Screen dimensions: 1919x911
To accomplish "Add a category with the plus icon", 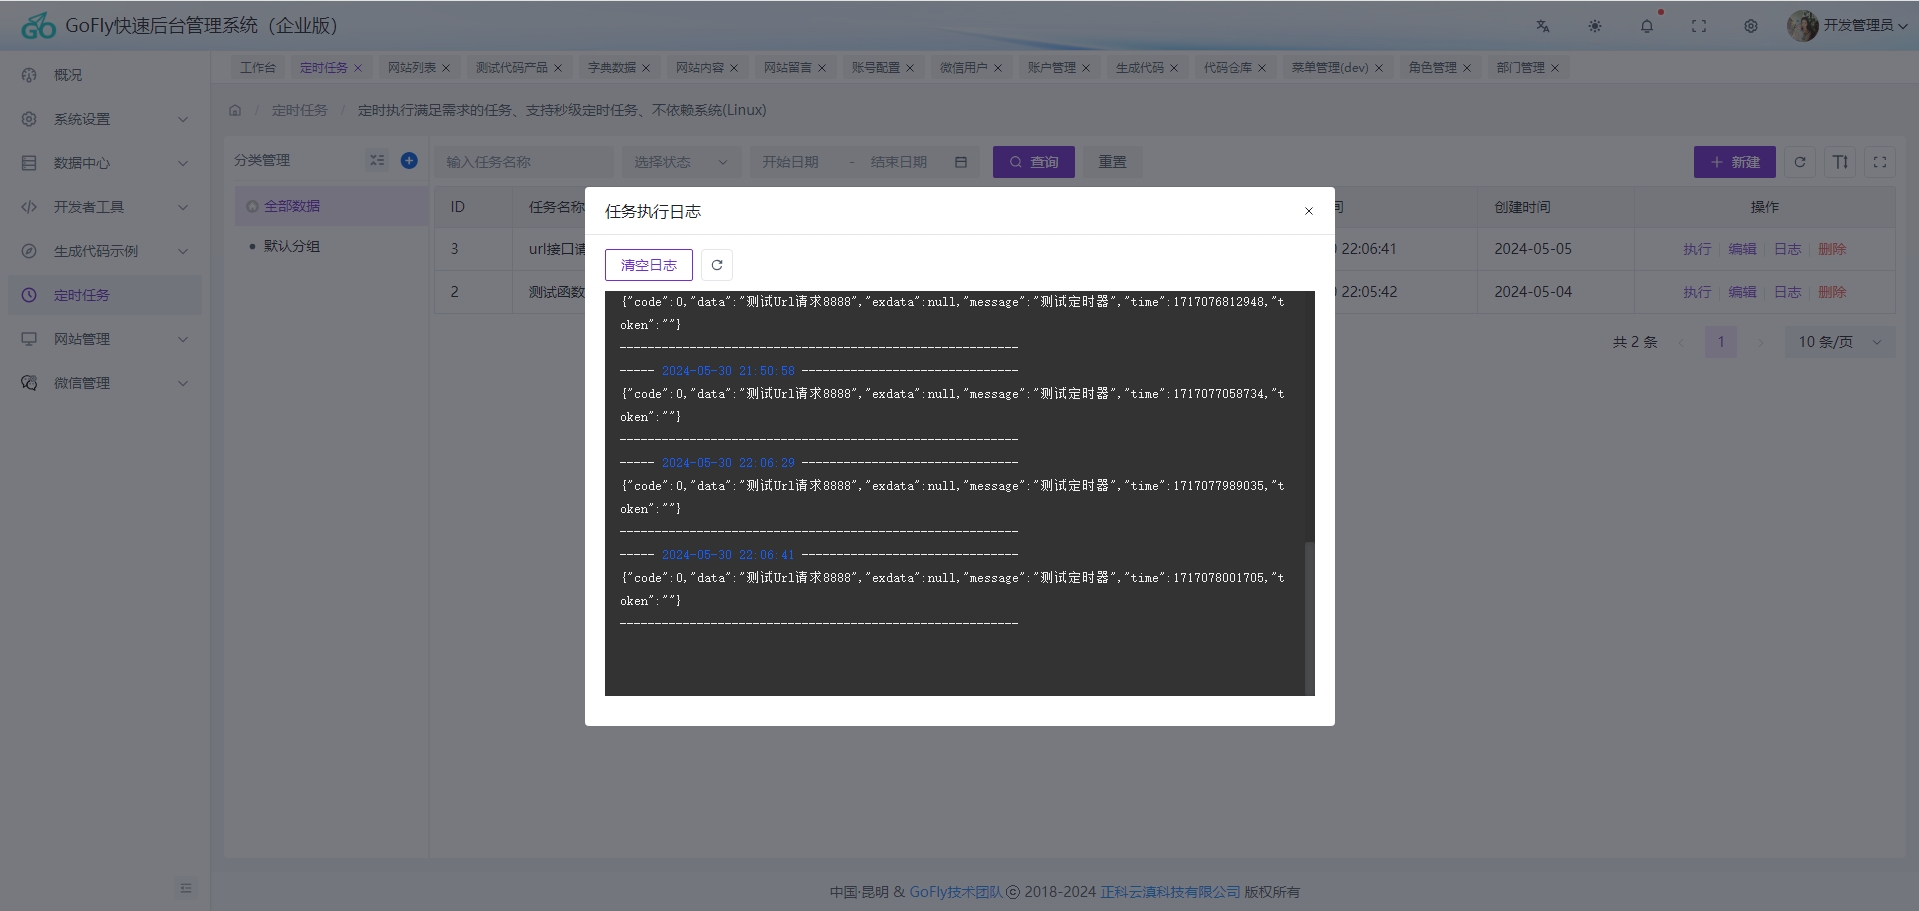I will click(x=409, y=160).
